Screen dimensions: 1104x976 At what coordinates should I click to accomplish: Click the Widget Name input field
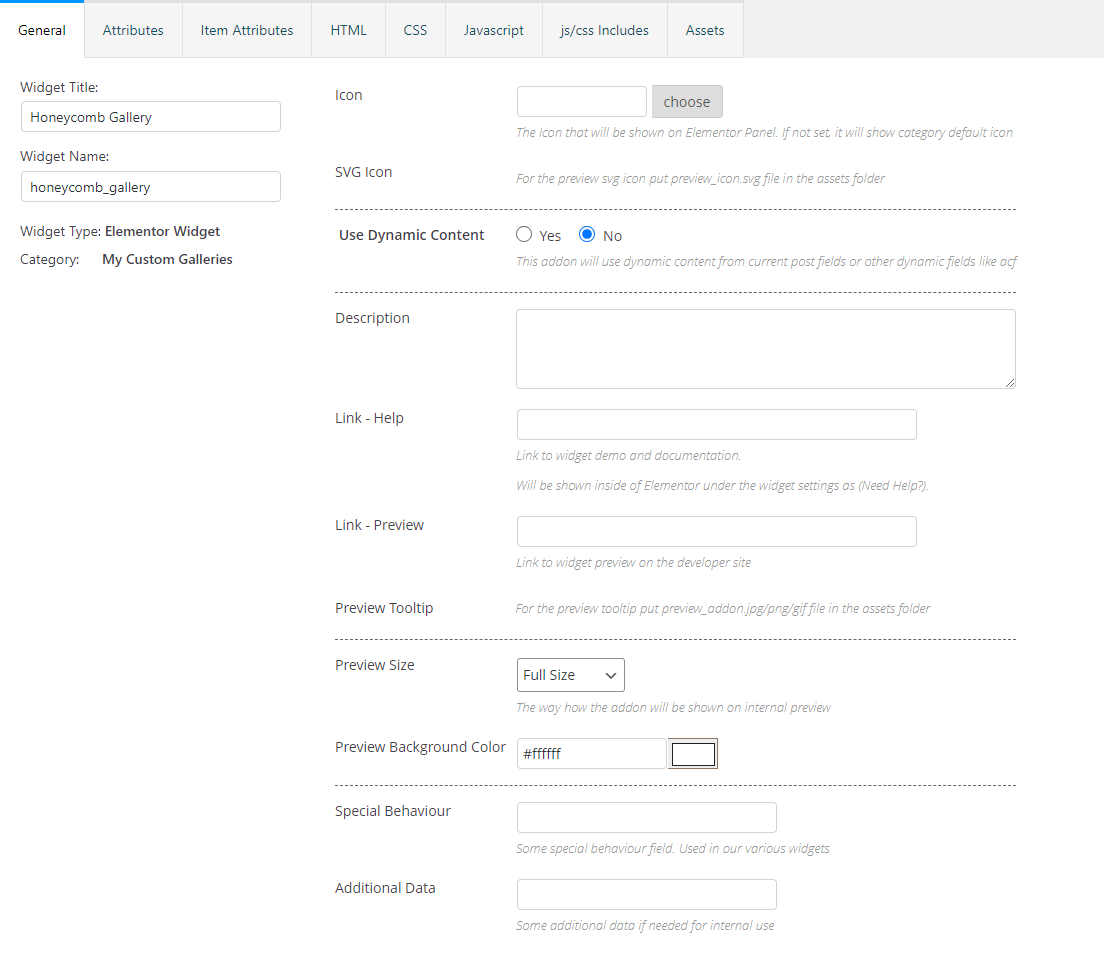point(151,187)
